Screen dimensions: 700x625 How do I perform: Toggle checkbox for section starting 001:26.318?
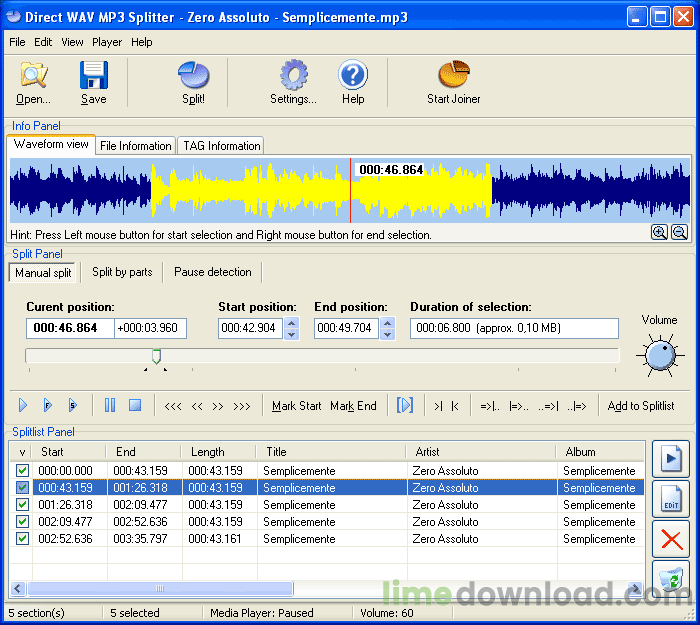click(22, 505)
